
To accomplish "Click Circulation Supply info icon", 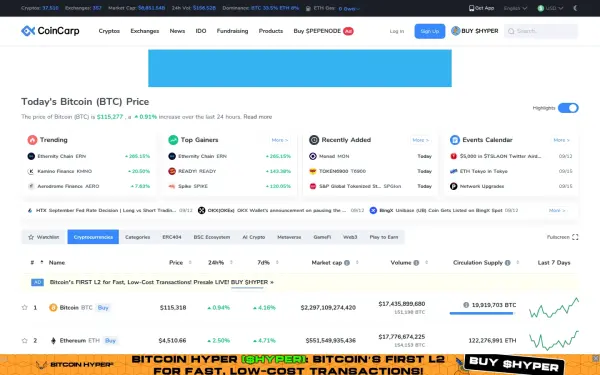I will 508,262.
